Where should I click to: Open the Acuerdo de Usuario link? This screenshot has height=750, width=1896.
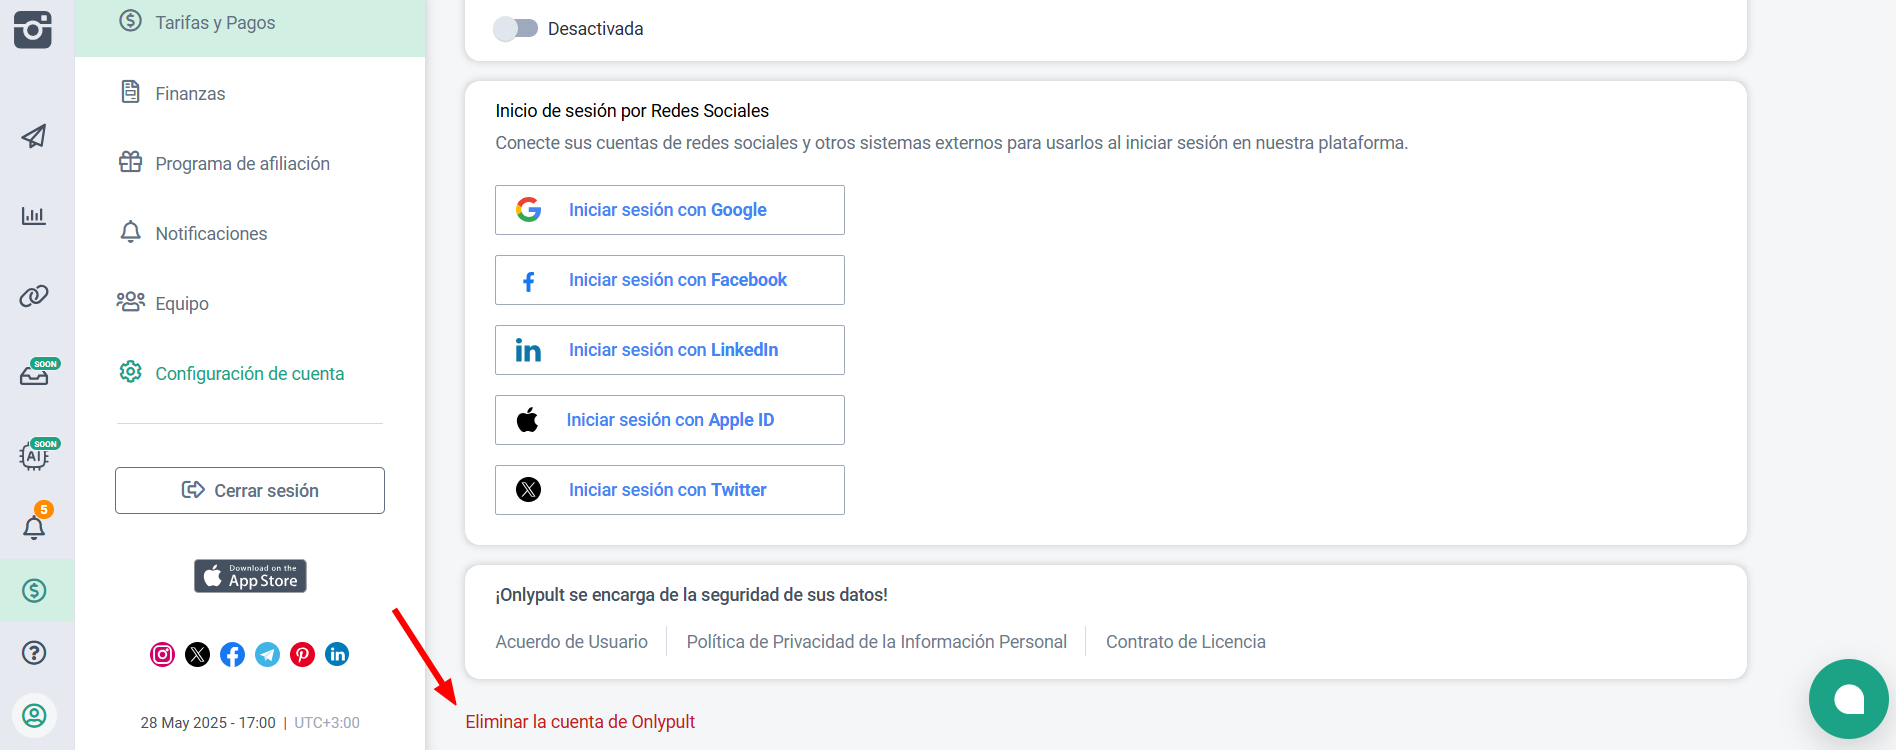[571, 642]
